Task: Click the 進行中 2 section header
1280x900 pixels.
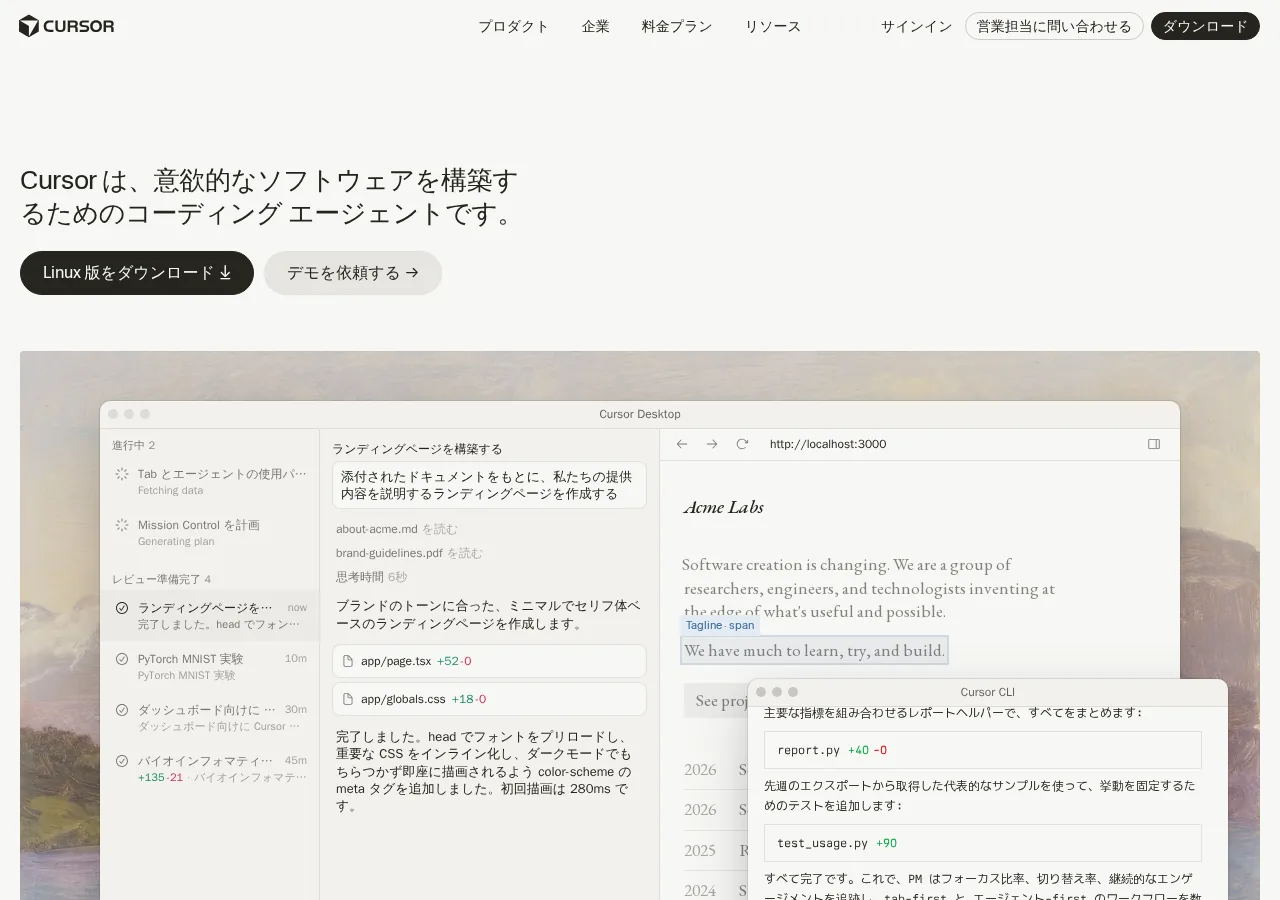Action: (134, 445)
